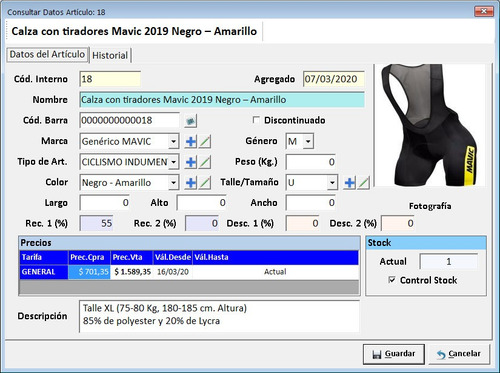Click the Alto field

tap(202, 203)
